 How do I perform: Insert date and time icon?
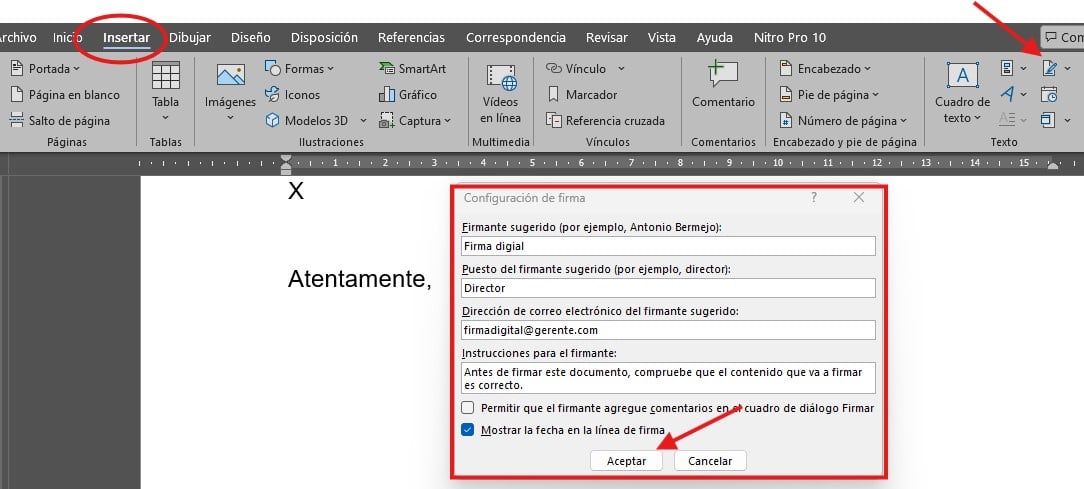[x=1049, y=94]
